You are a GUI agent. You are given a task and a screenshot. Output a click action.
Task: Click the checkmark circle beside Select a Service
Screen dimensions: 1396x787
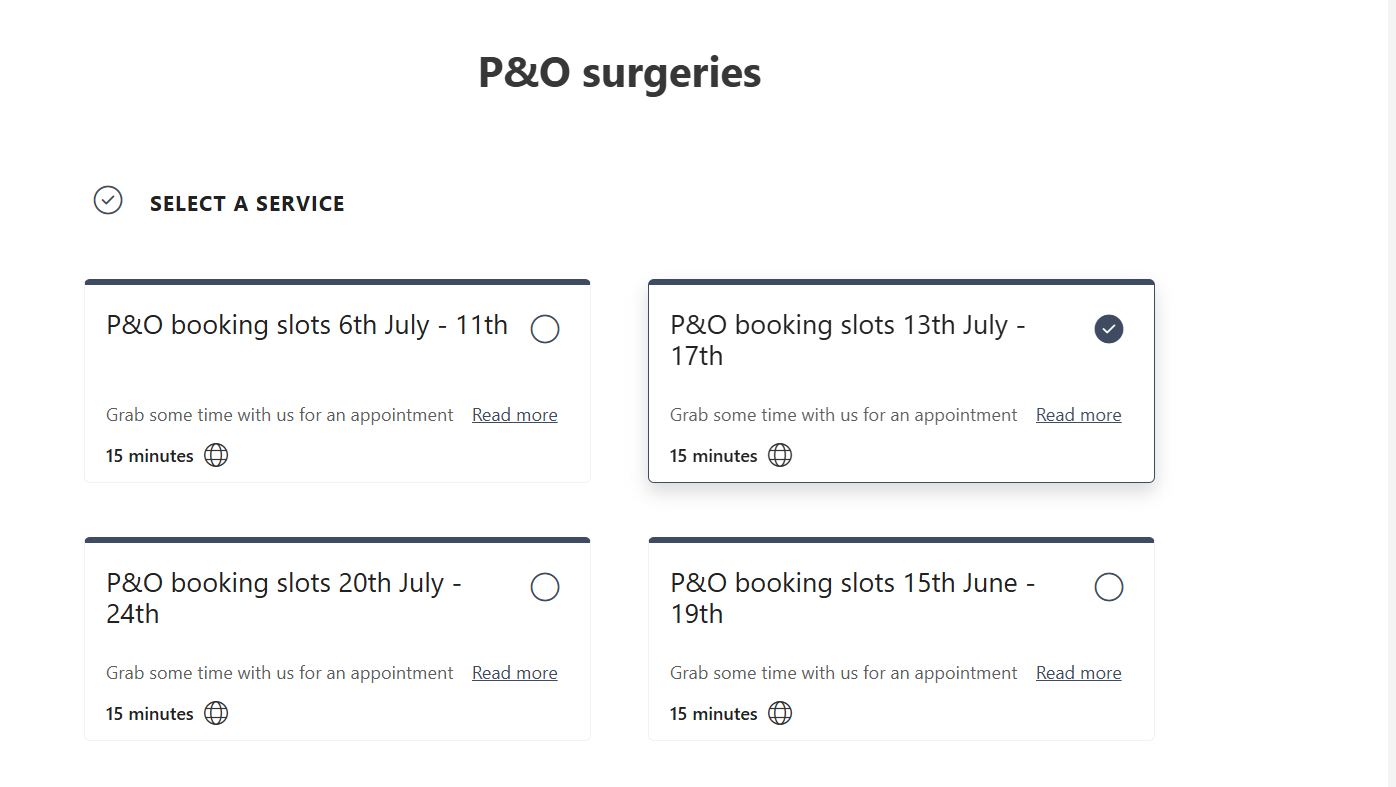pyautogui.click(x=108, y=200)
